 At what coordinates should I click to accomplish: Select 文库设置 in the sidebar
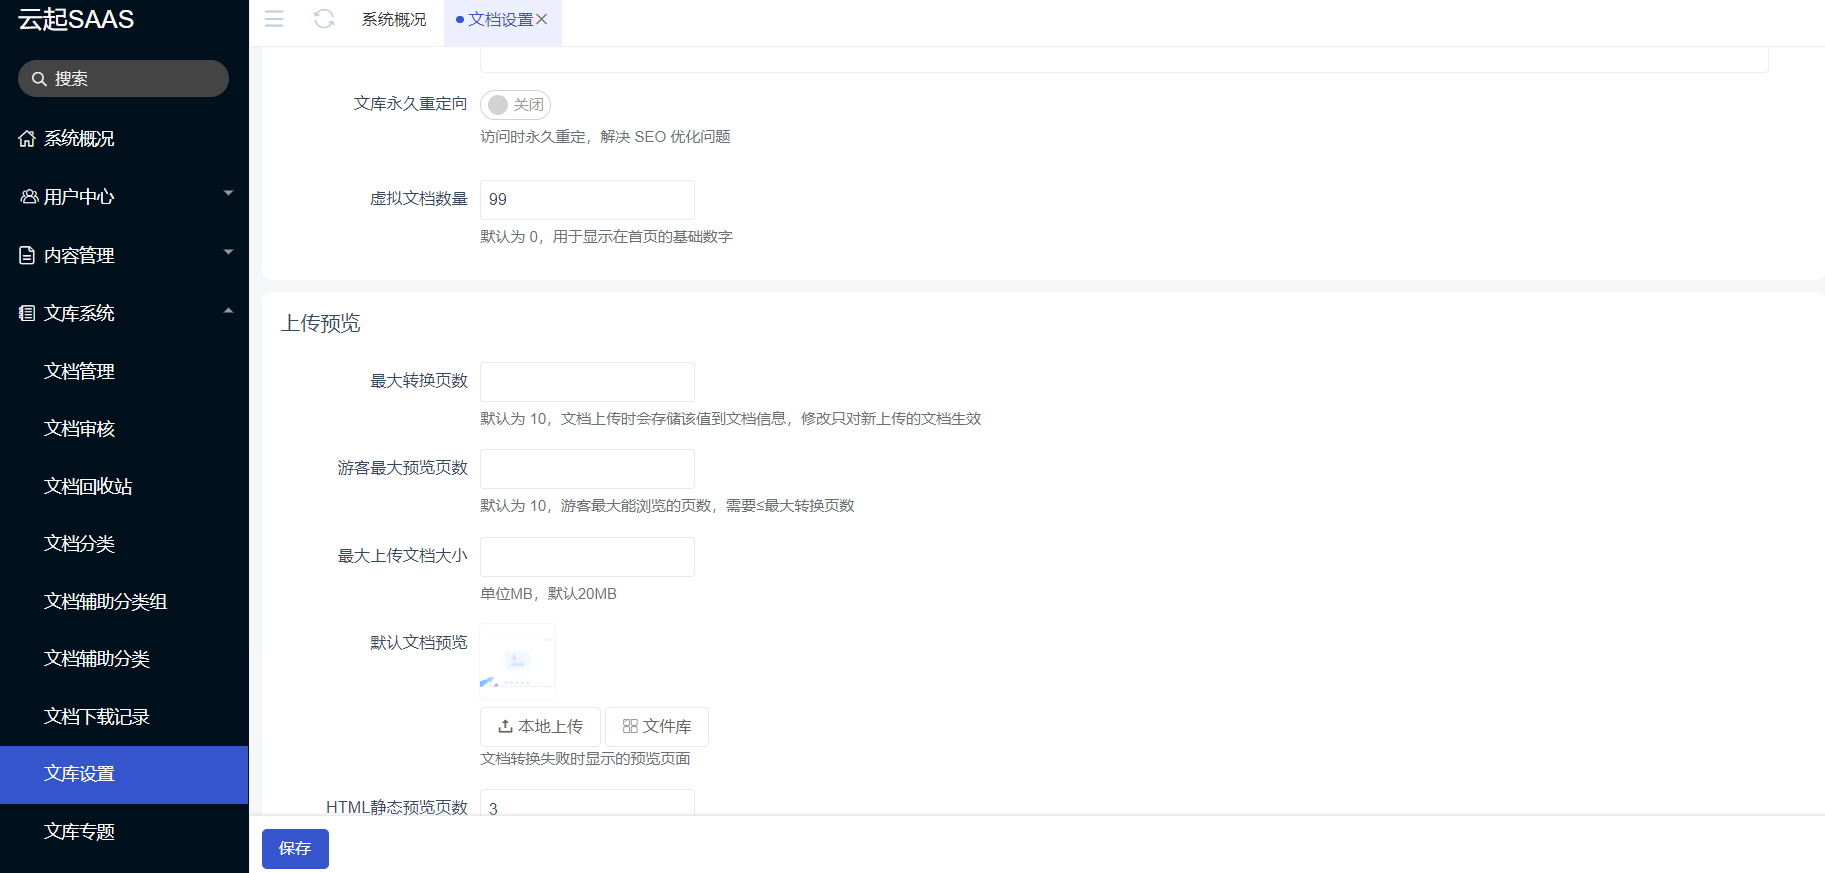tap(124, 774)
